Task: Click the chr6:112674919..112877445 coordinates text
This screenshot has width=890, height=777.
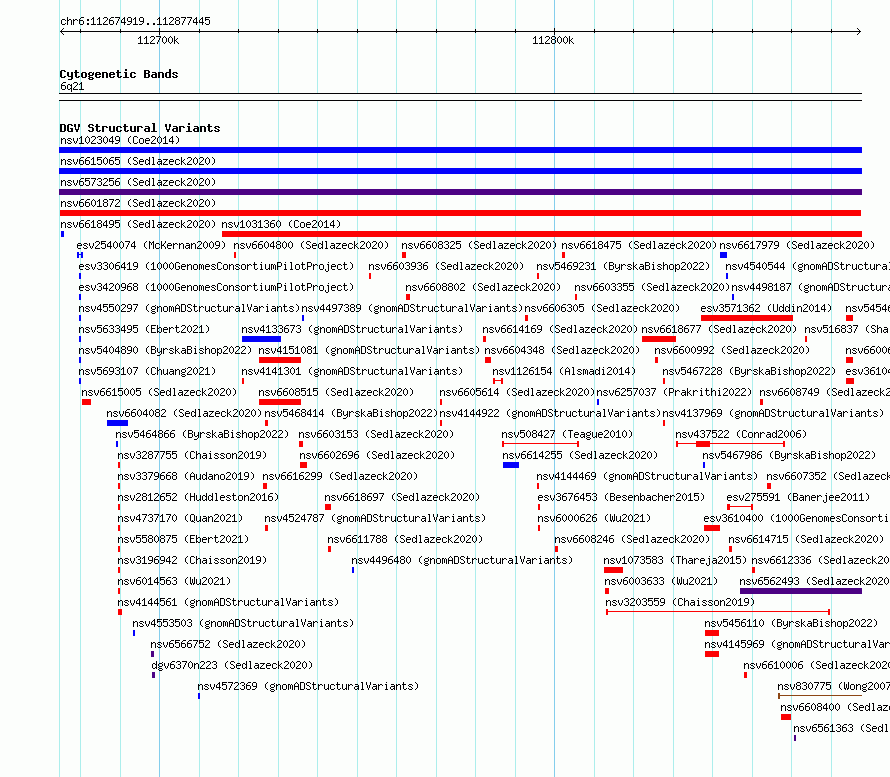Action: coord(135,21)
